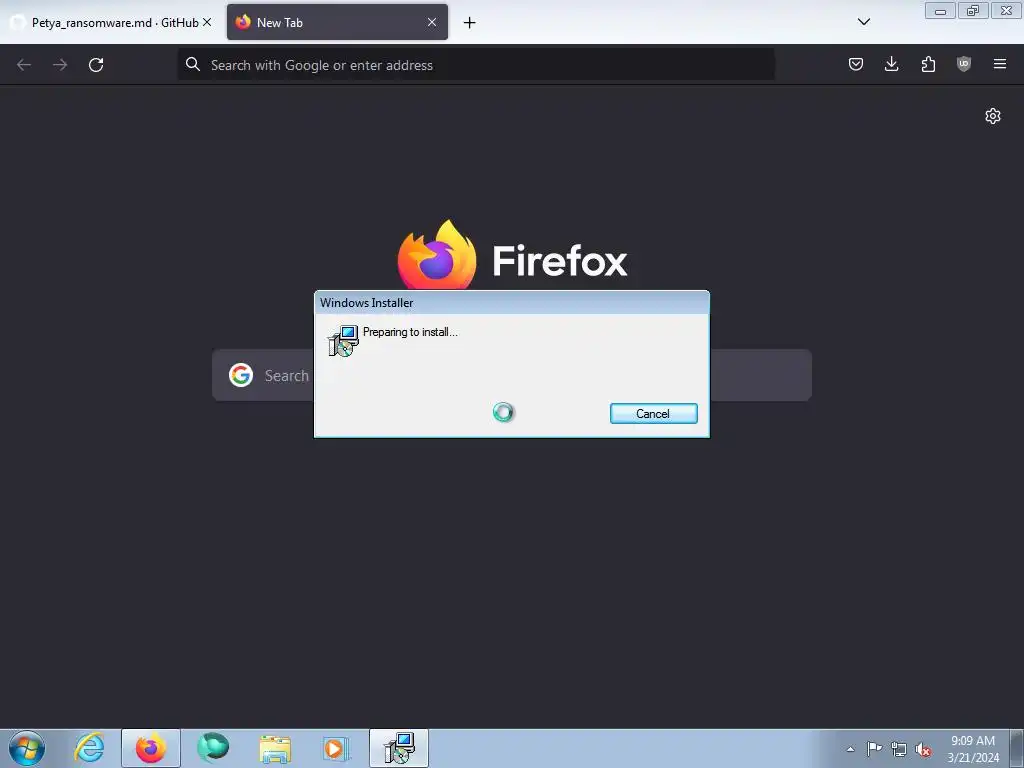
Task: Click the Show desktop strip
Action: [x=1017, y=748]
